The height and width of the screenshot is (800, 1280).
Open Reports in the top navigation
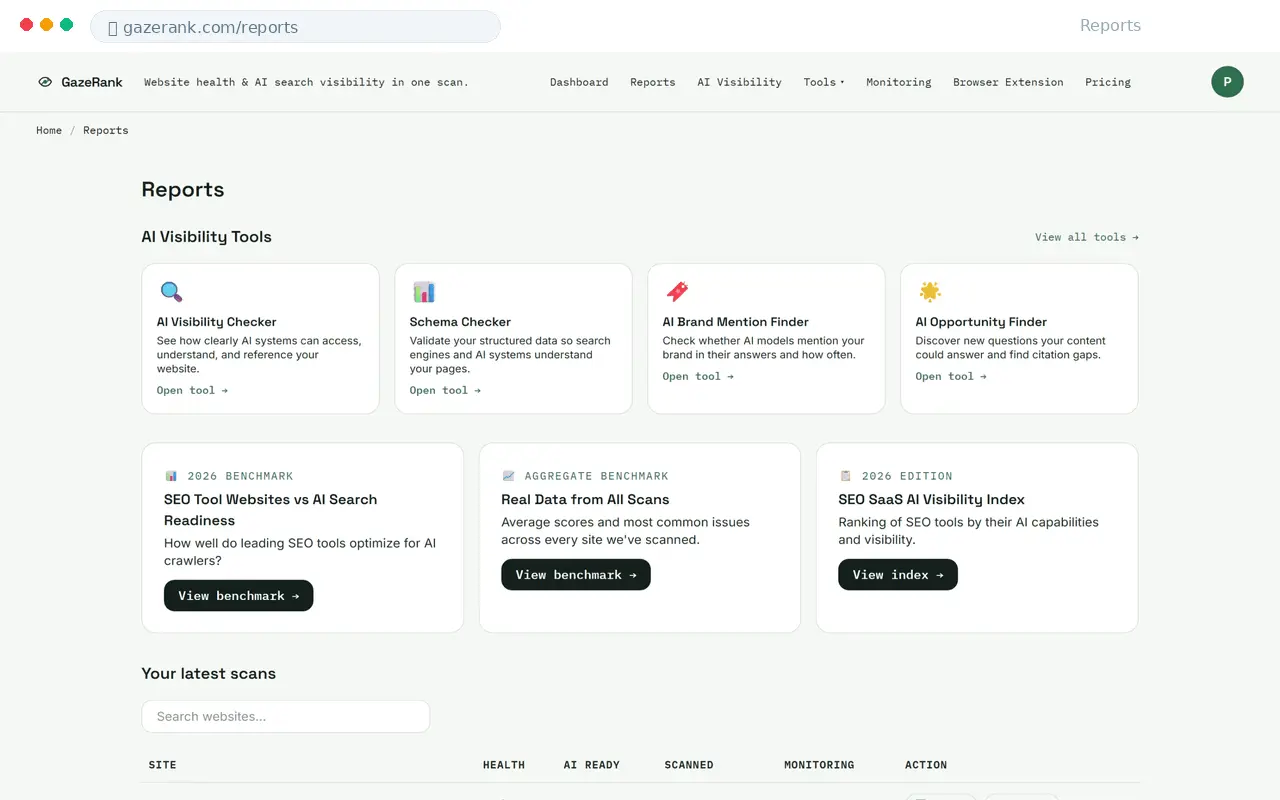pyautogui.click(x=652, y=82)
